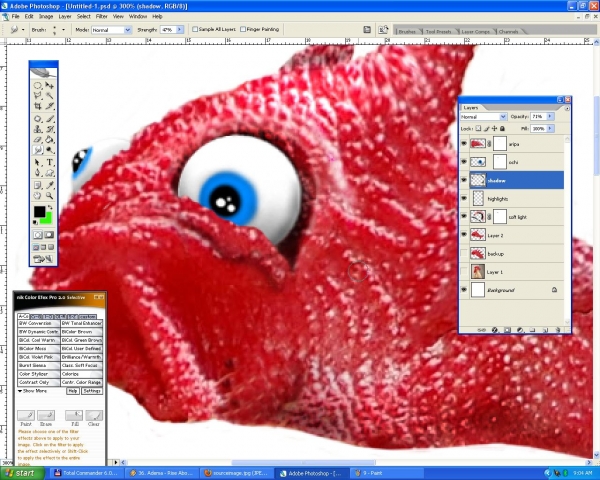The height and width of the screenshot is (480, 600).
Task: Show the backup layer
Action: [464, 253]
